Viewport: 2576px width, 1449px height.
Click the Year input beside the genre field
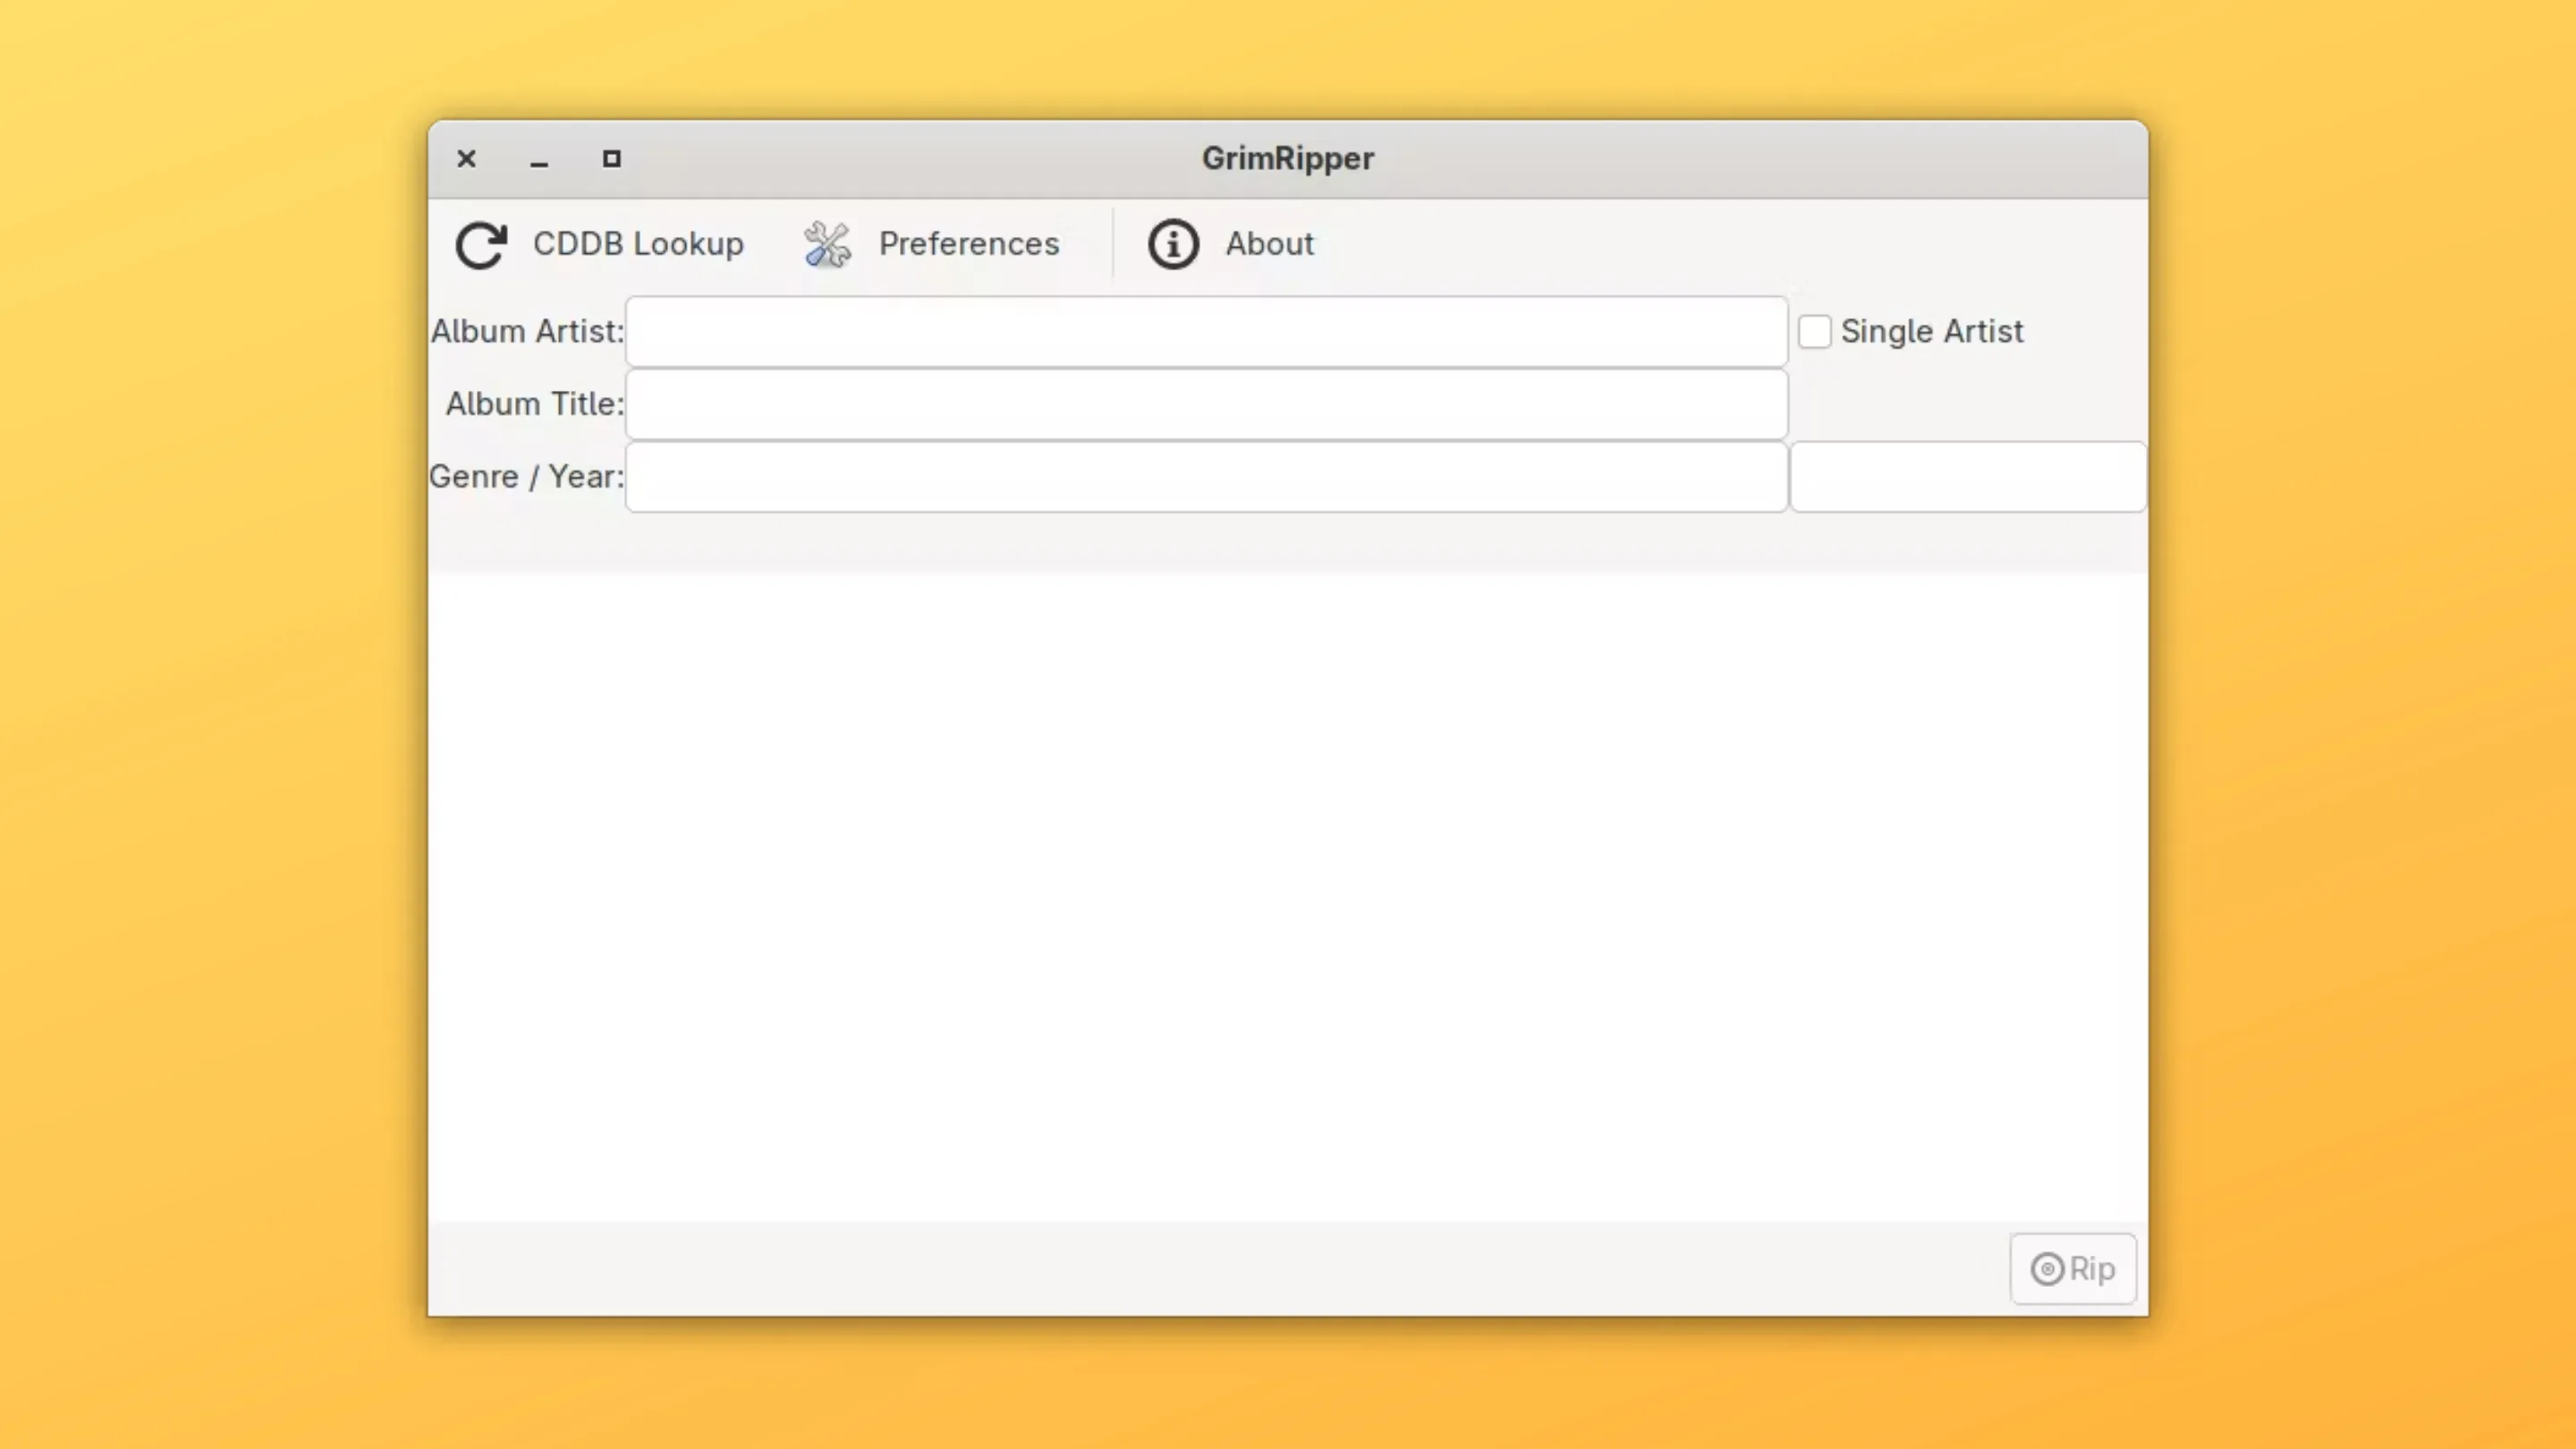click(x=1966, y=476)
